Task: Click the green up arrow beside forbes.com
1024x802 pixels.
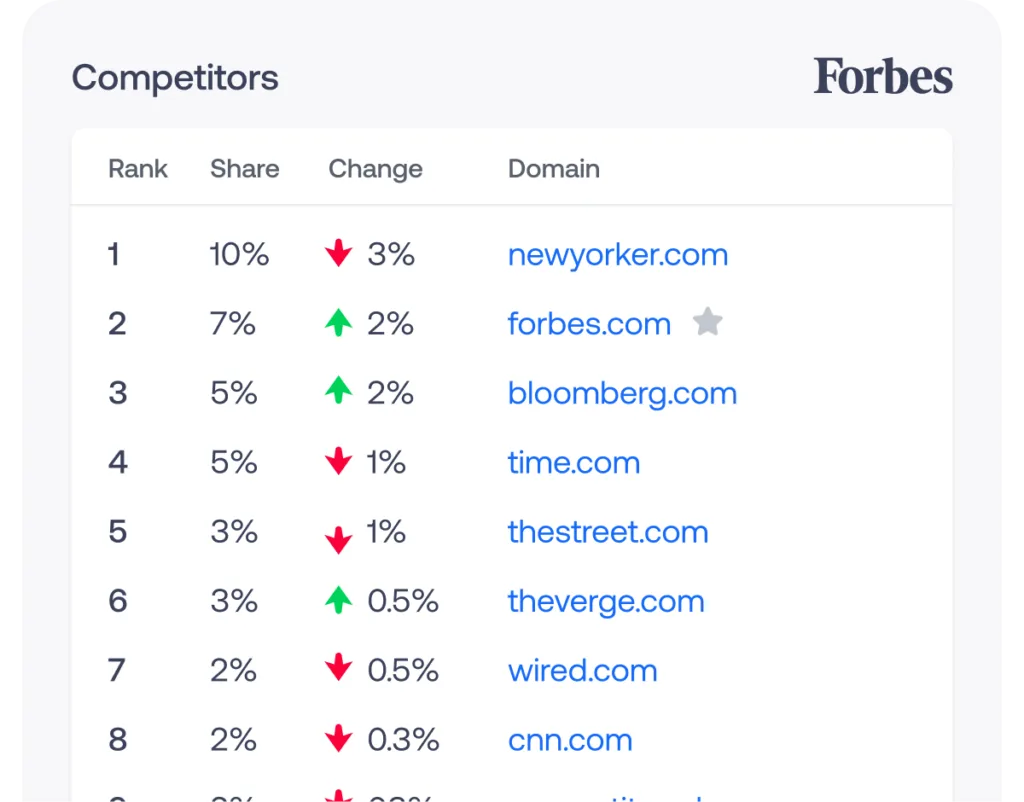Action: [340, 323]
